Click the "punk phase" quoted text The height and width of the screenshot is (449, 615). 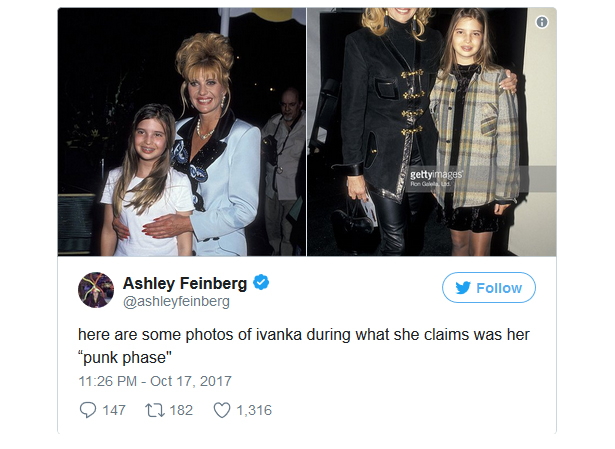tap(125, 357)
